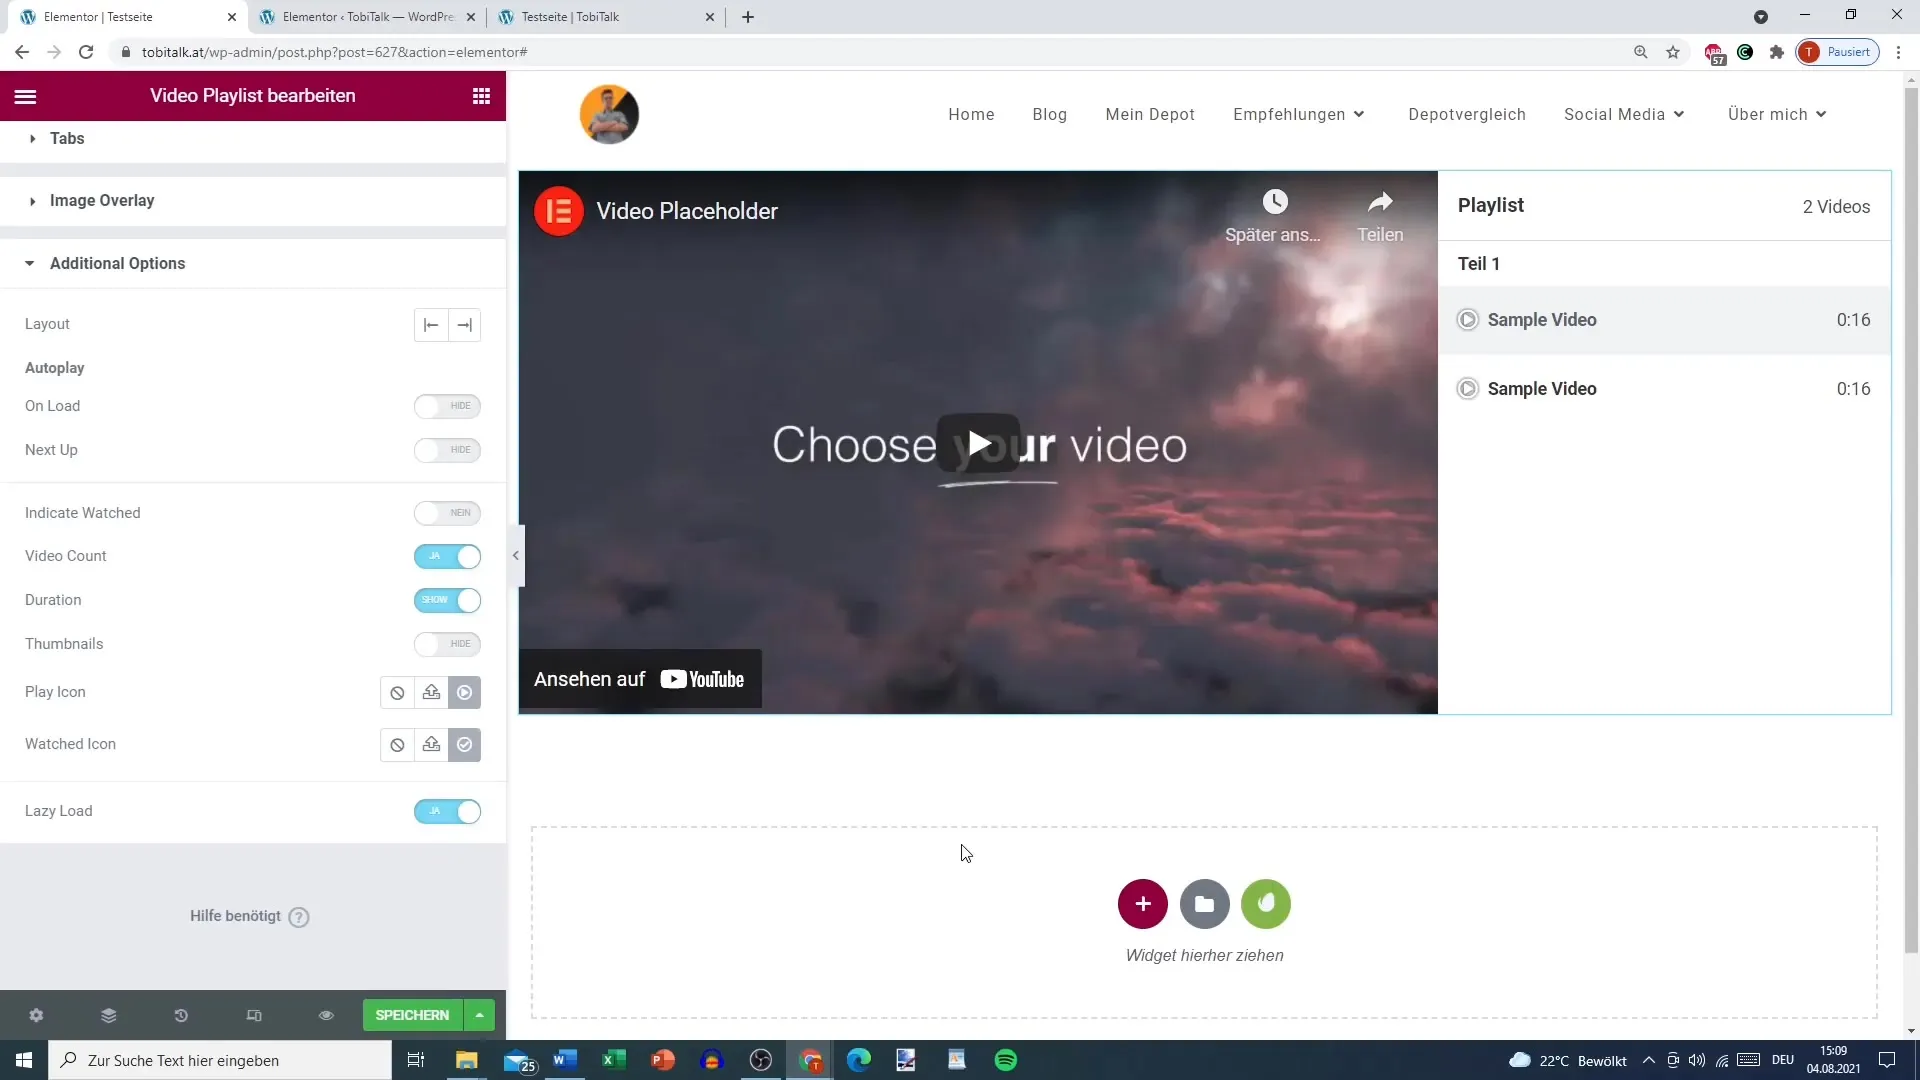
Task: Click the help question mark icon
Action: pyautogui.click(x=299, y=917)
